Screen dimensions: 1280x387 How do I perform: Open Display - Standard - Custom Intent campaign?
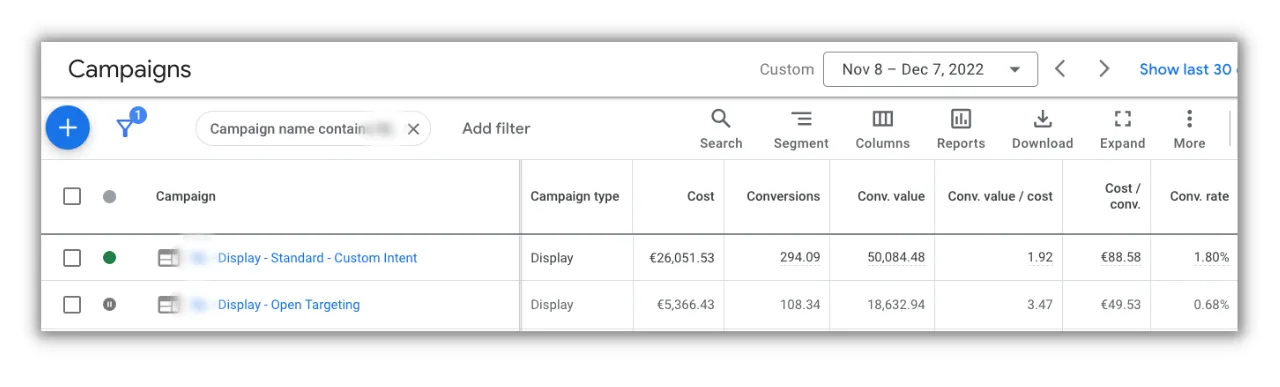[x=317, y=258]
